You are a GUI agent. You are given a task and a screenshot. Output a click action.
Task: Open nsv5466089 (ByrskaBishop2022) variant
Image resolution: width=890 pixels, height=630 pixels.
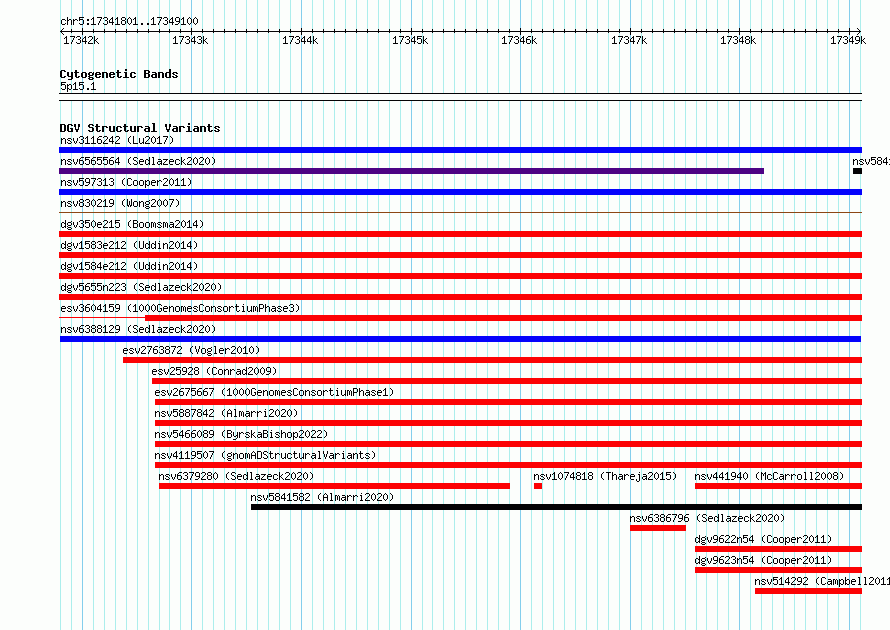coord(241,434)
